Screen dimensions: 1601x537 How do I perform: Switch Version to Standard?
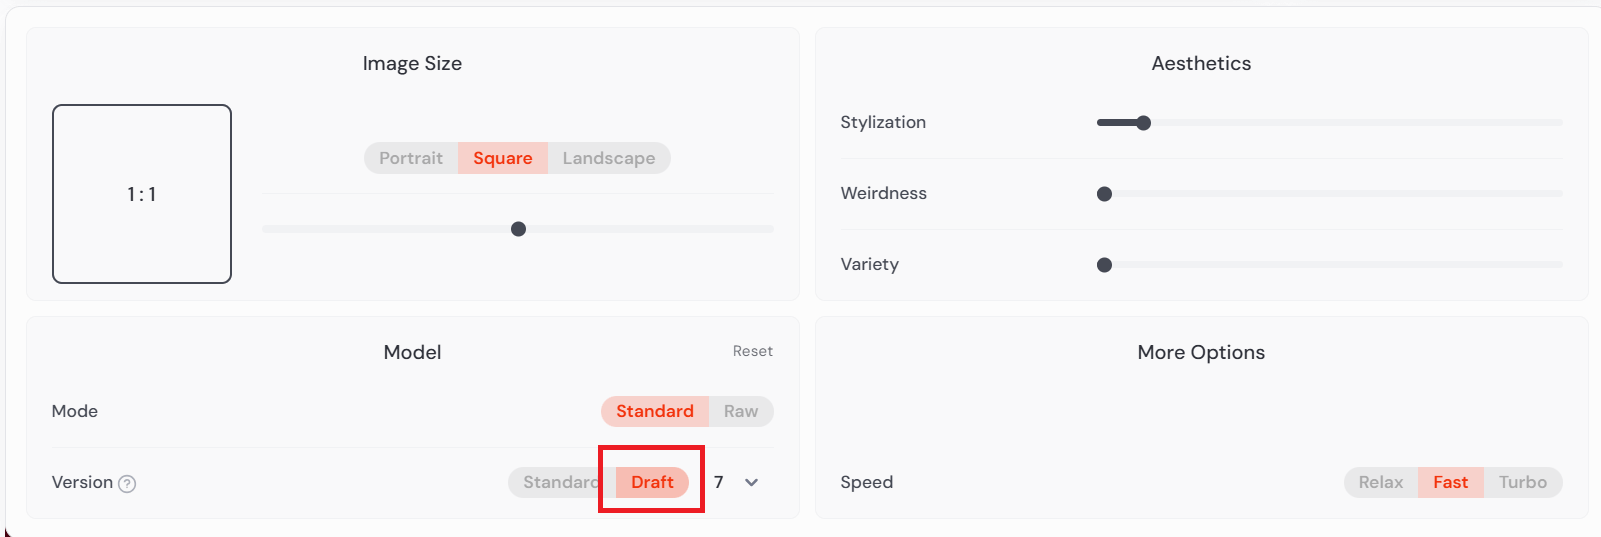(558, 482)
